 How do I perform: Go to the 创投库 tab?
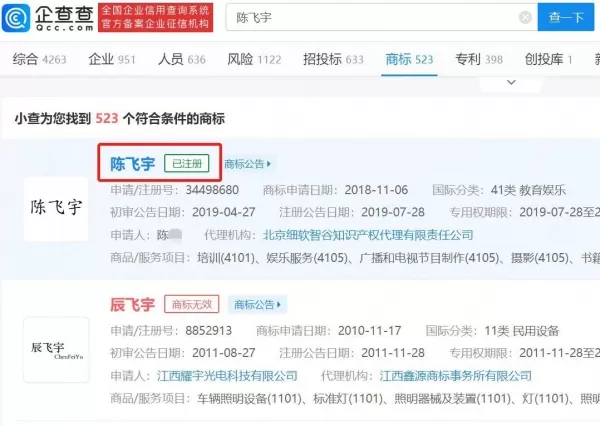(548, 59)
